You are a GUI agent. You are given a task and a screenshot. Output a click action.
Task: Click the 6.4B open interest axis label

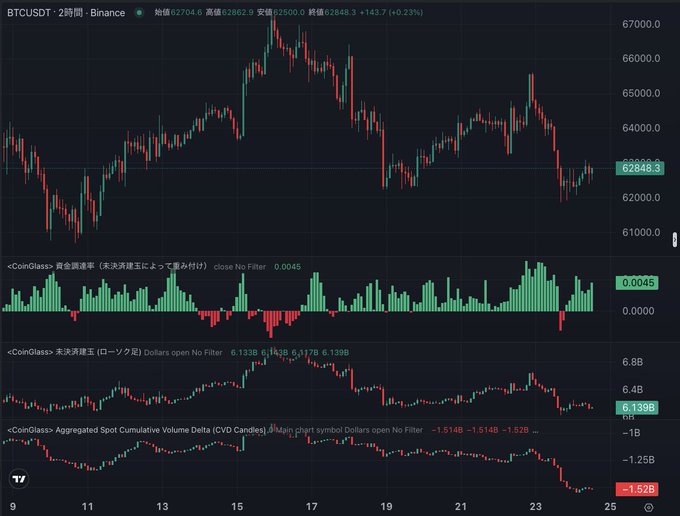tap(632, 389)
